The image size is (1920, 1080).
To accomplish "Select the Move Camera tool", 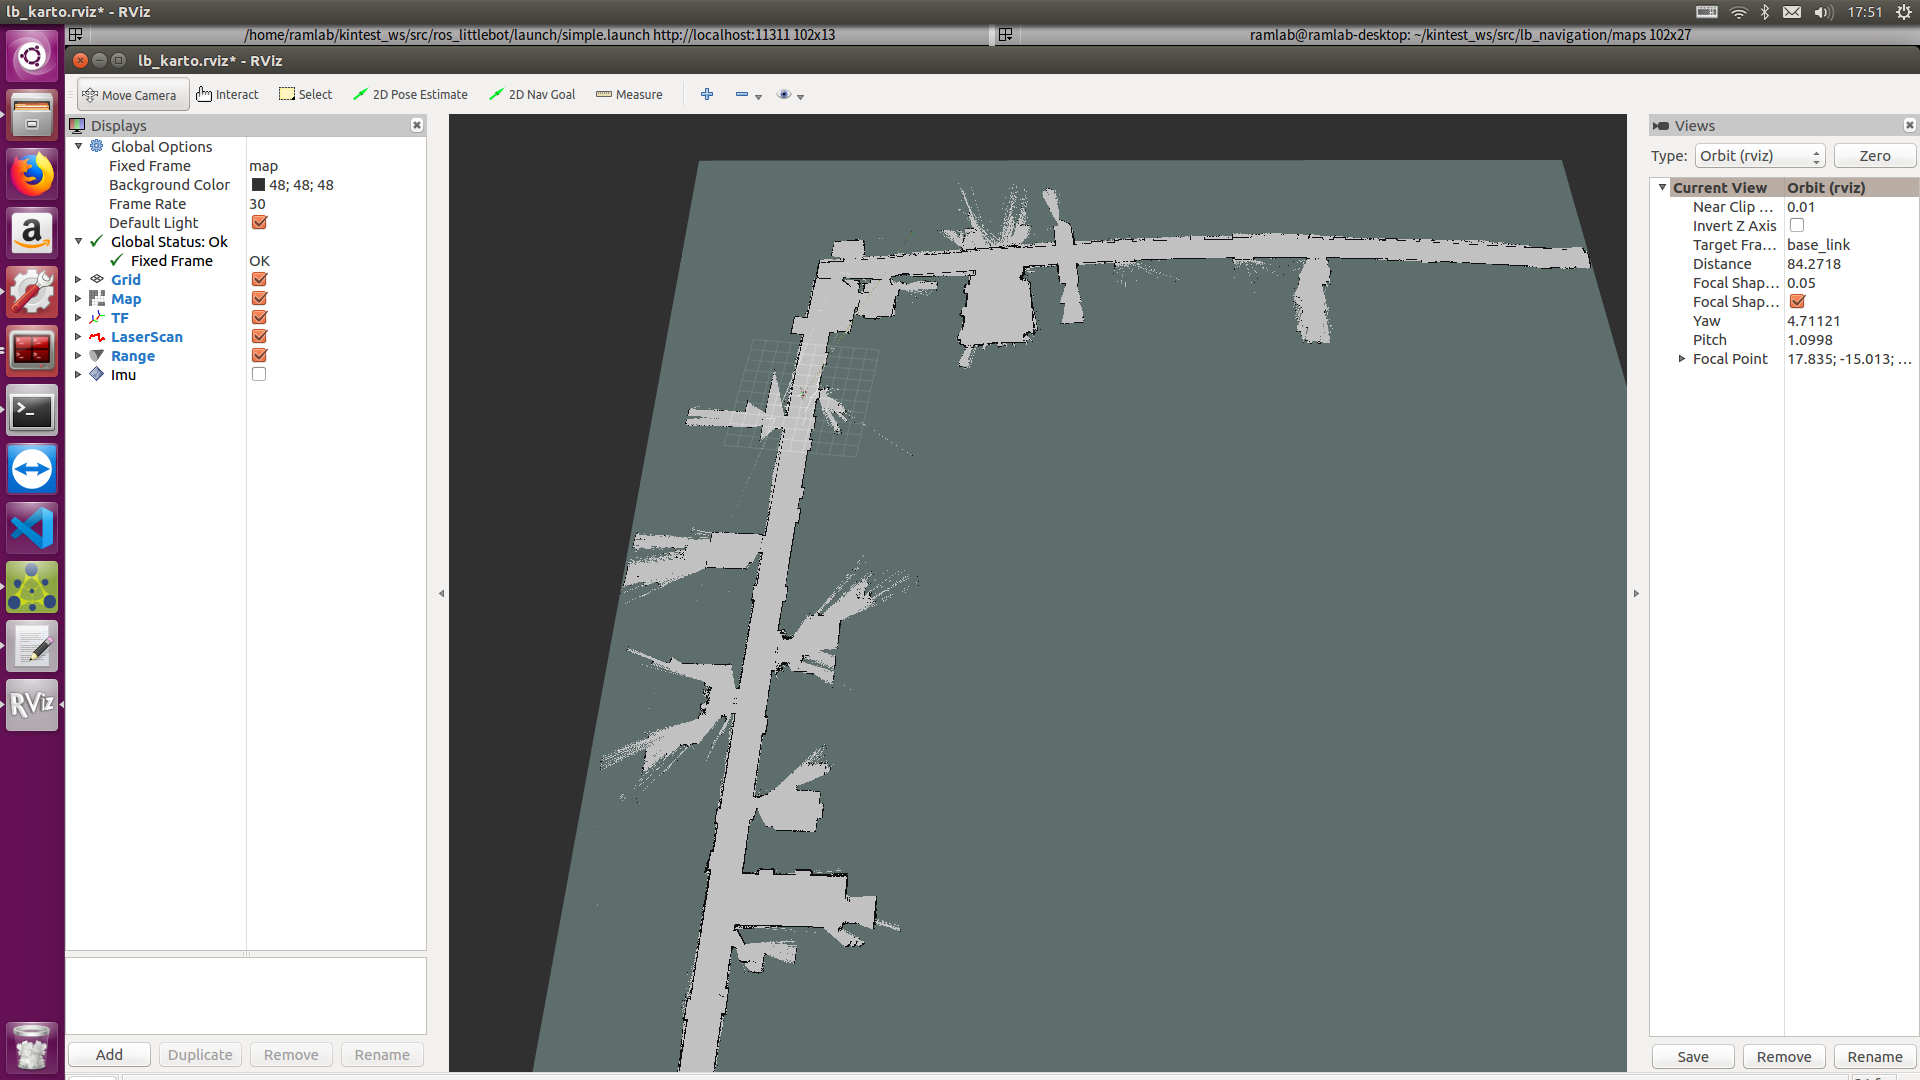I will click(x=132, y=95).
